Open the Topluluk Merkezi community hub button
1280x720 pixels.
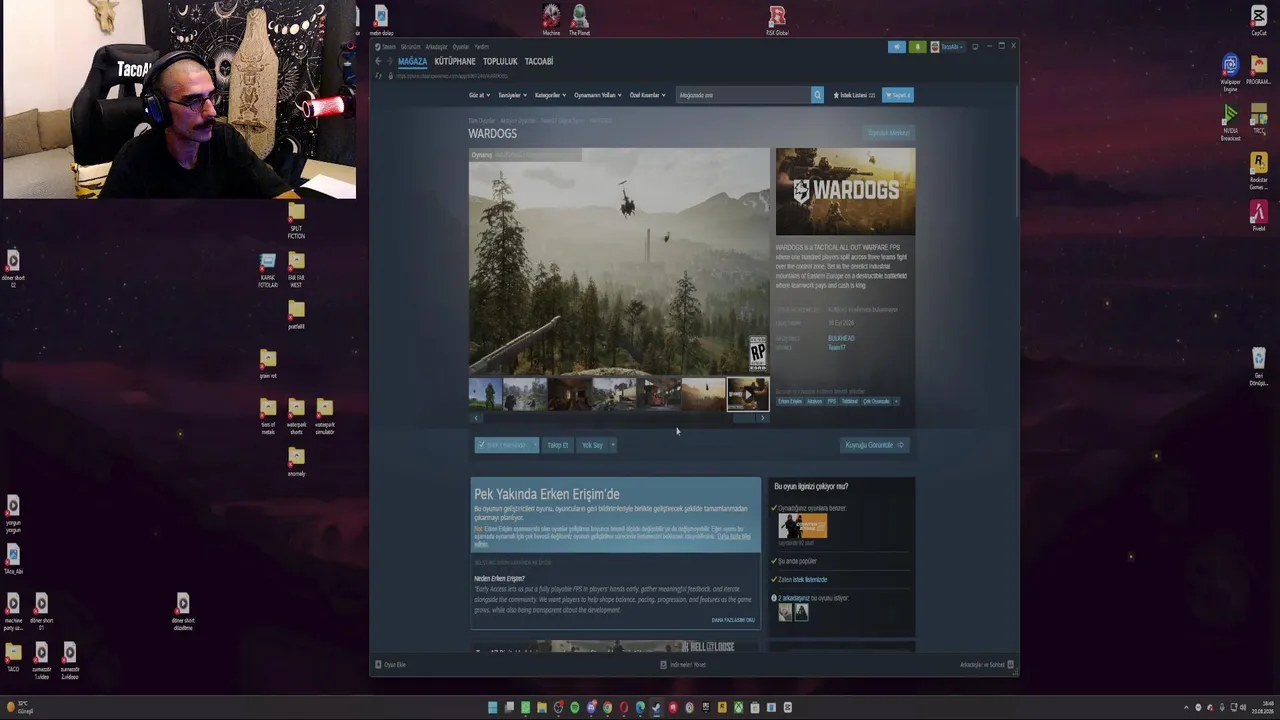888,133
